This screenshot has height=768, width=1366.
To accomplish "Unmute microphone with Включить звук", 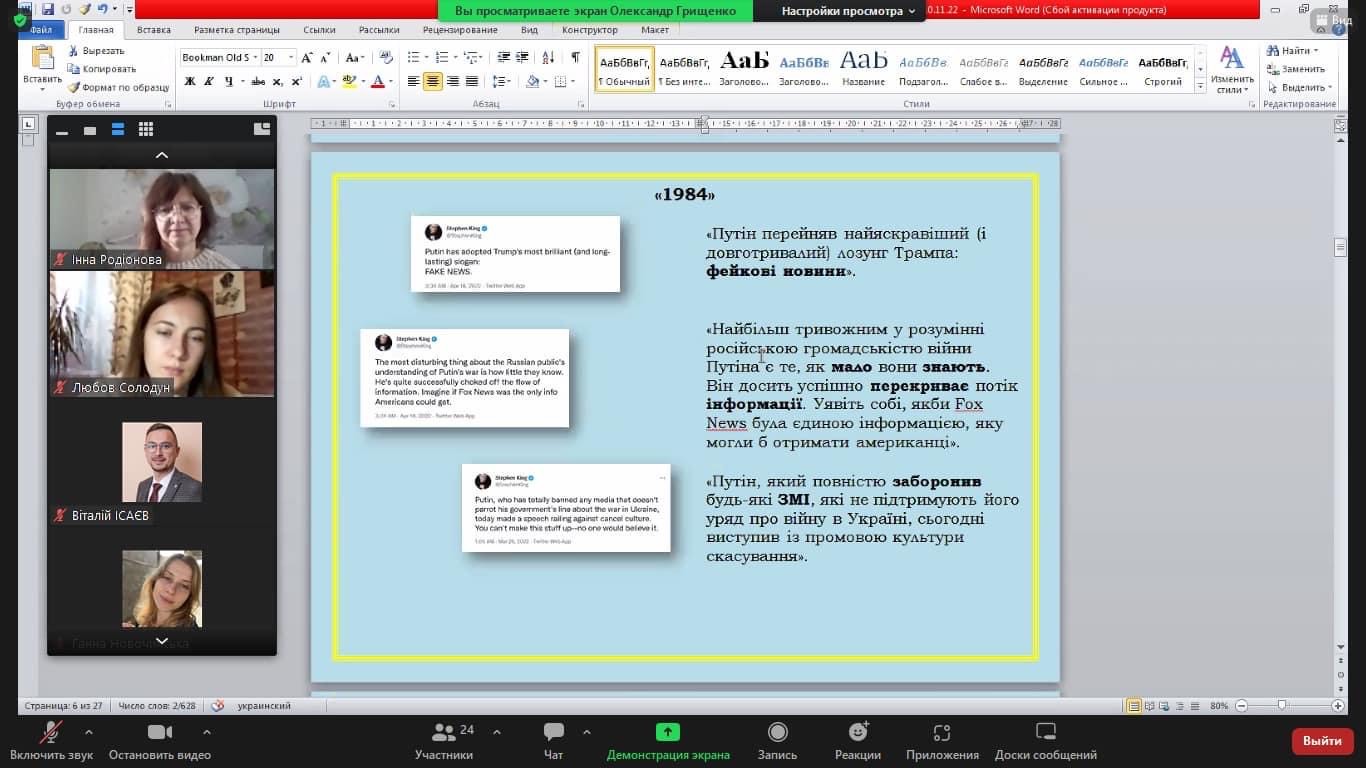I will [49, 733].
